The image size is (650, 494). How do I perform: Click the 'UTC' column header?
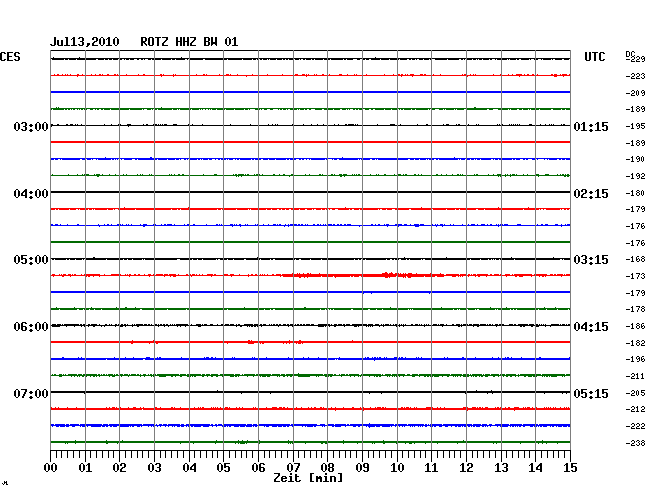(x=594, y=57)
